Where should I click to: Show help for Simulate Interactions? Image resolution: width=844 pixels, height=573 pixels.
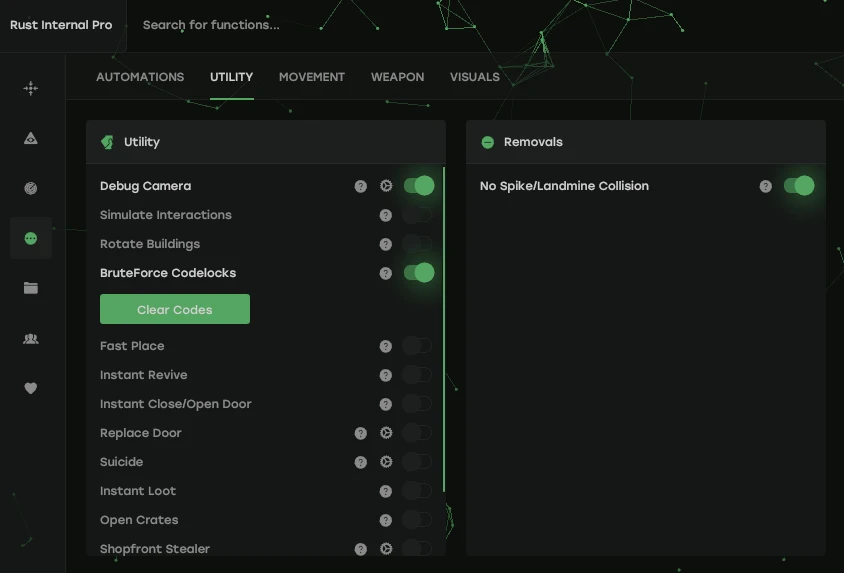tap(385, 215)
